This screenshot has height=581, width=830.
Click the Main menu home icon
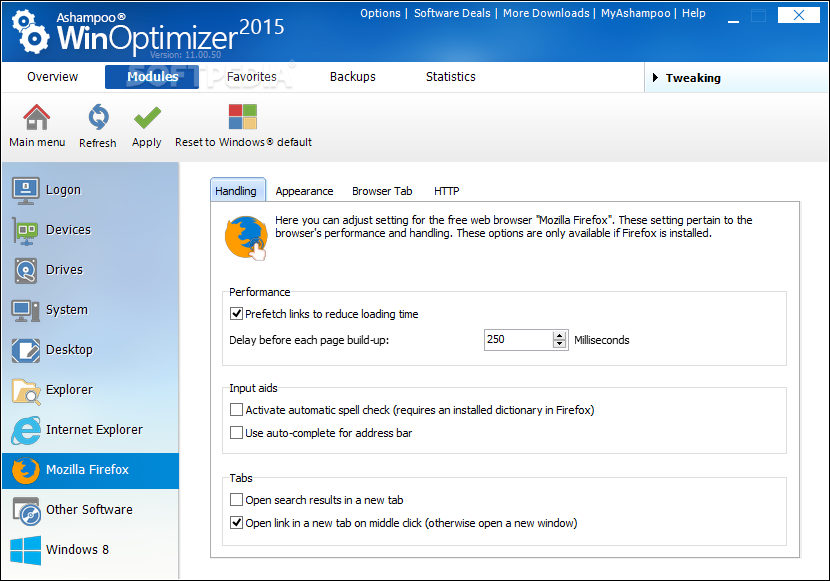pos(37,117)
